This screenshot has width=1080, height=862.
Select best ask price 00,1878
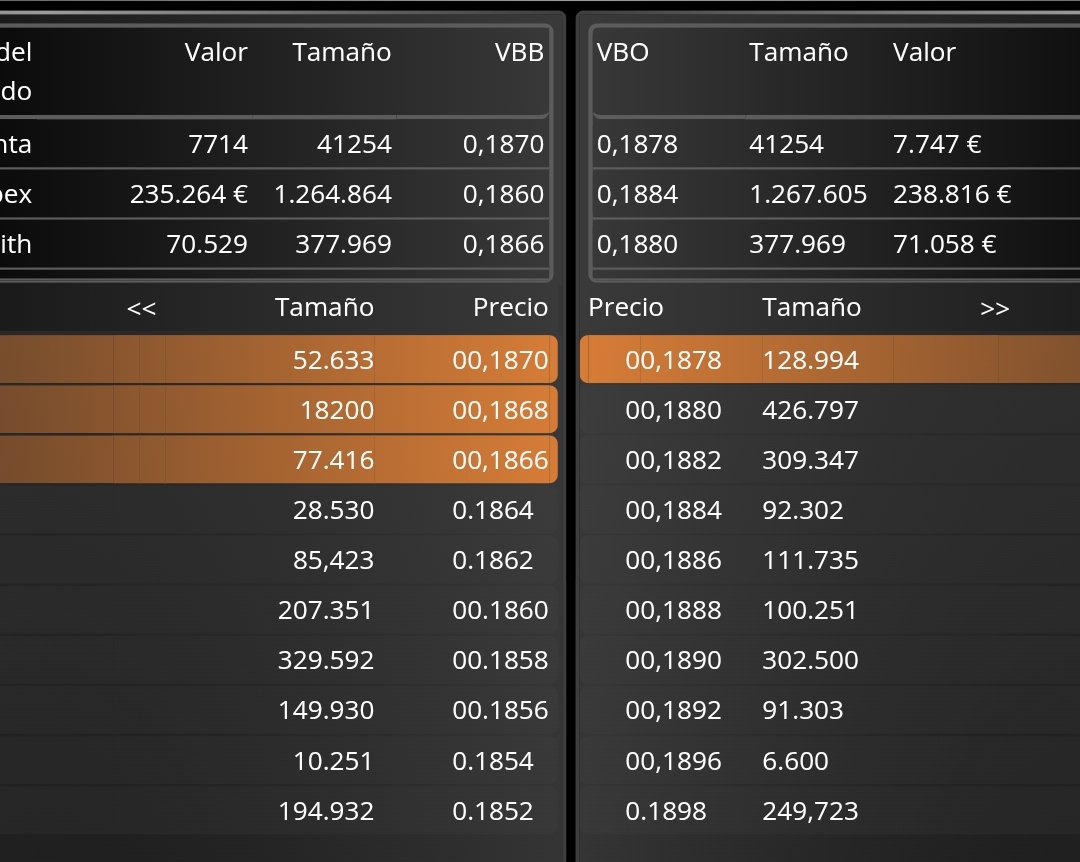pos(673,360)
